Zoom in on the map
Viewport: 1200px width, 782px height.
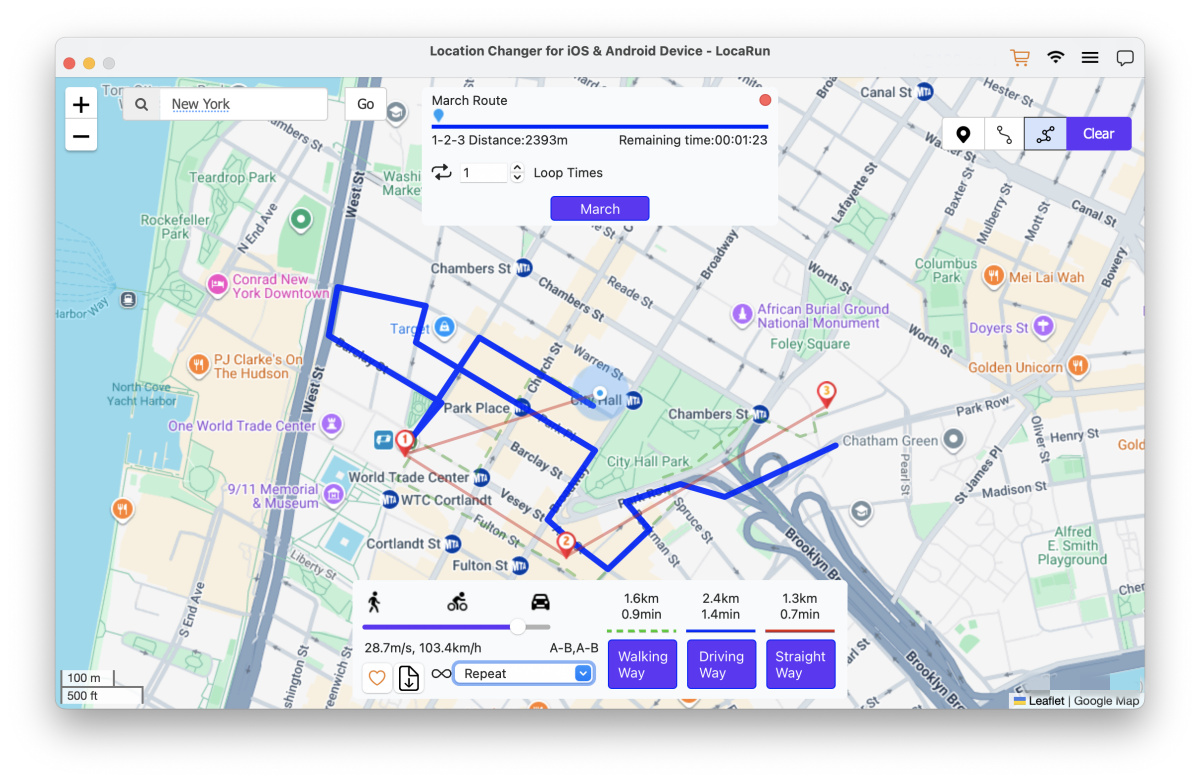click(81, 104)
